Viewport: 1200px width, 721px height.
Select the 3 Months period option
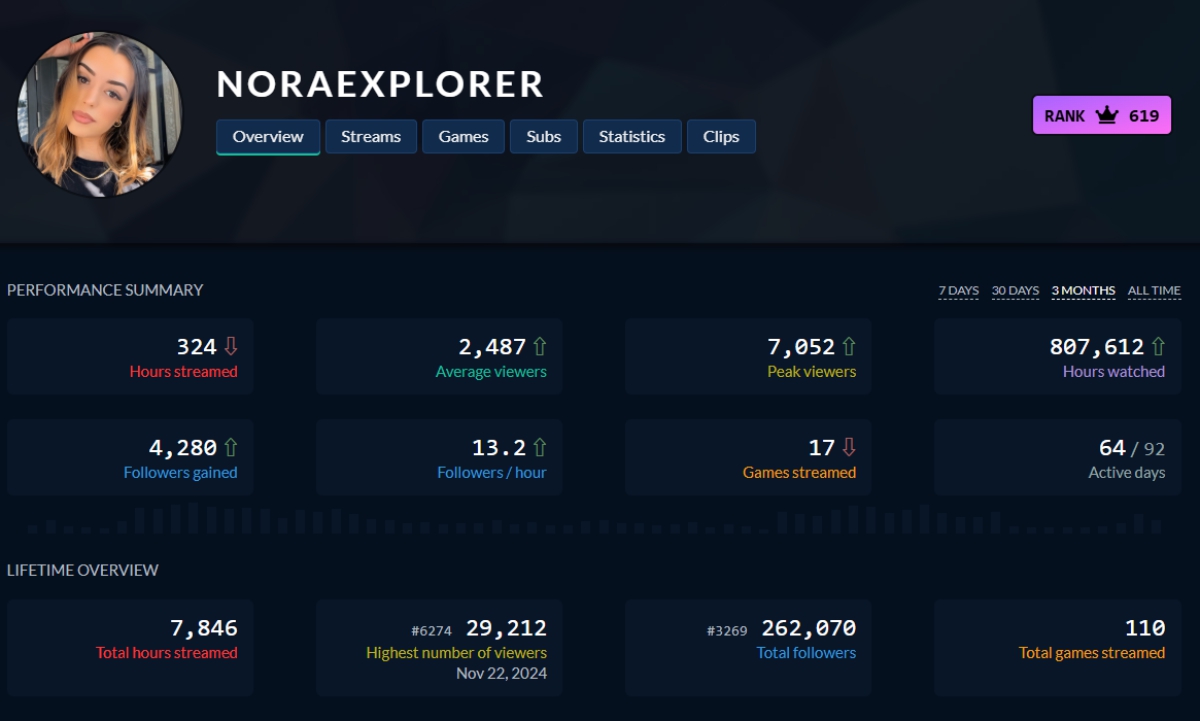(x=1083, y=291)
